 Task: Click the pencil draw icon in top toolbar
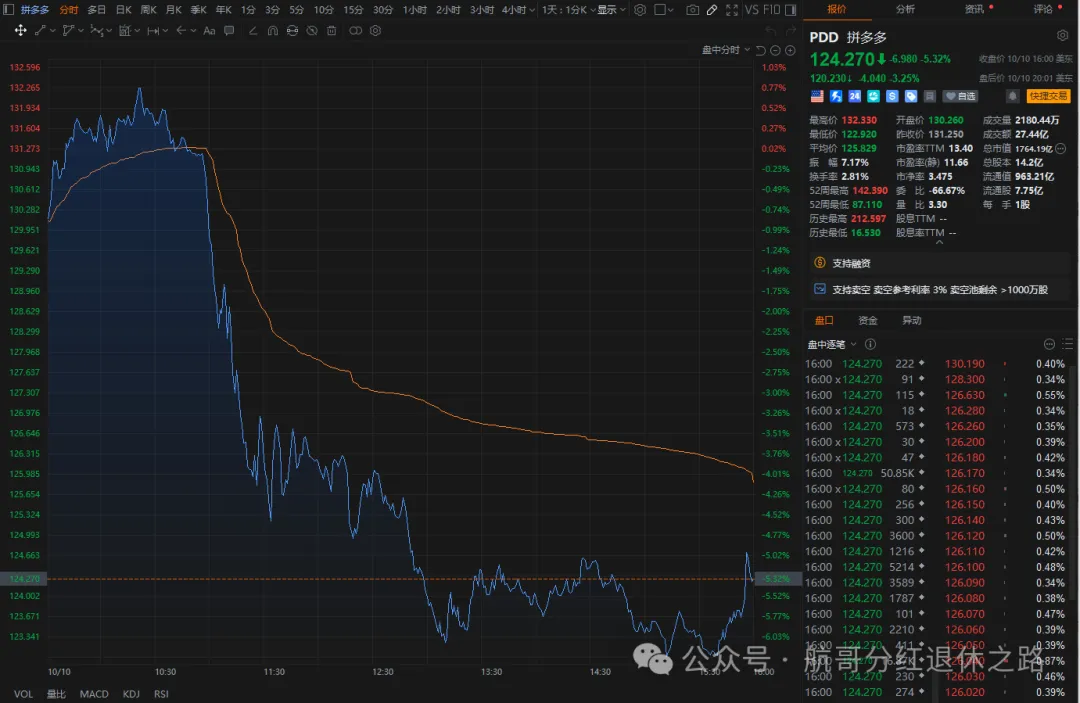click(711, 10)
